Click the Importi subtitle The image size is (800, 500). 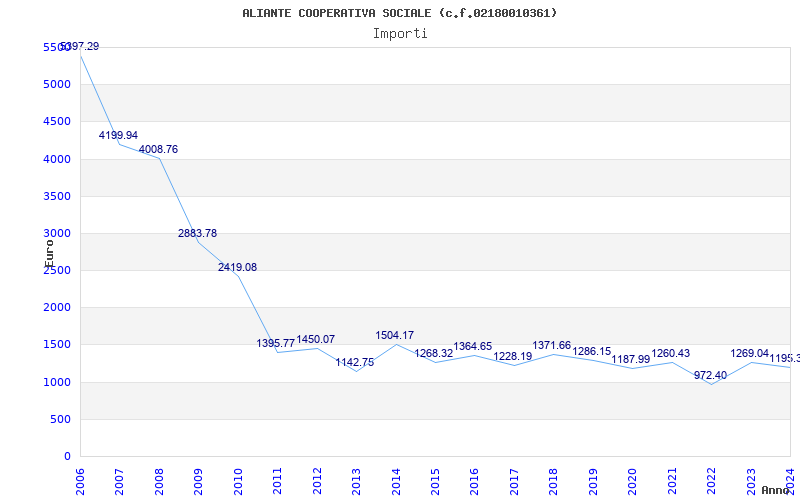(x=400, y=34)
